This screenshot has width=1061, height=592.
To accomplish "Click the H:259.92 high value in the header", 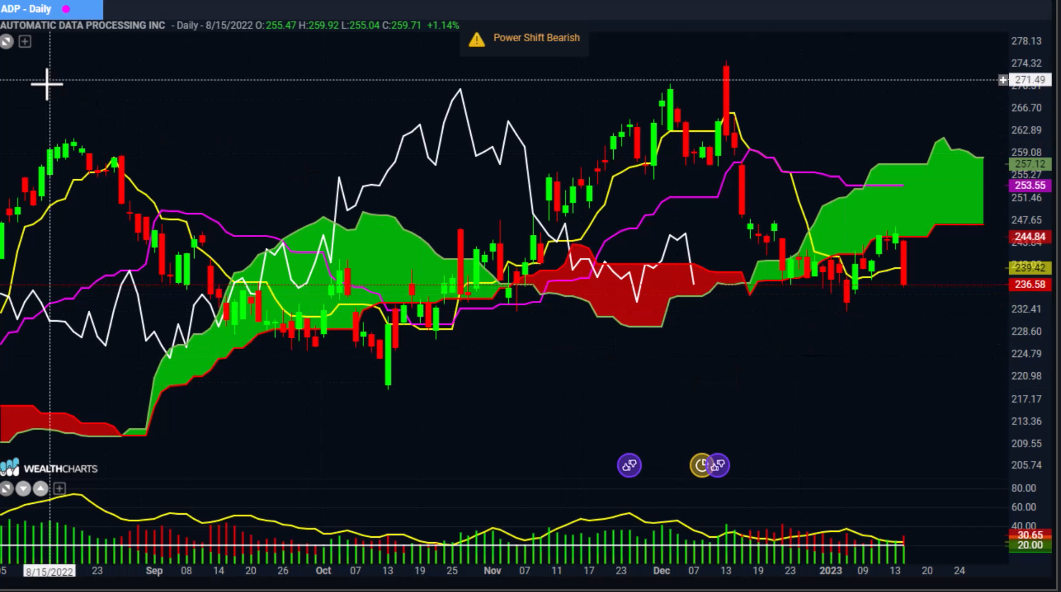I will pos(319,26).
